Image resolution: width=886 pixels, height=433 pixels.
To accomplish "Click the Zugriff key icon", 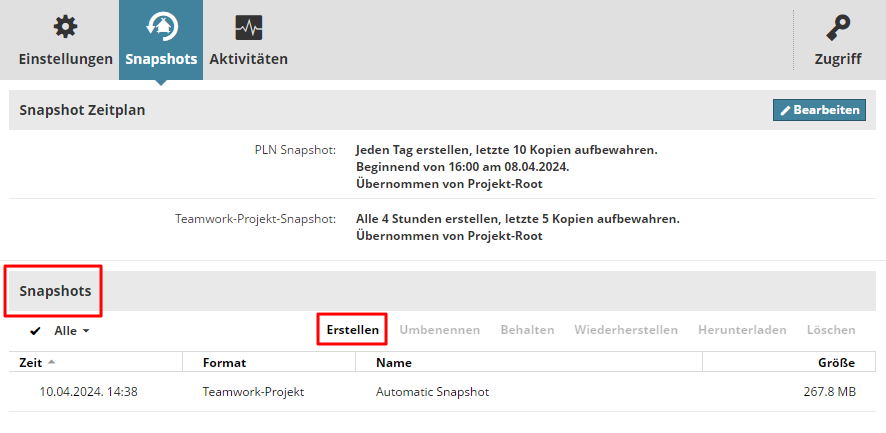I will click(x=838, y=27).
